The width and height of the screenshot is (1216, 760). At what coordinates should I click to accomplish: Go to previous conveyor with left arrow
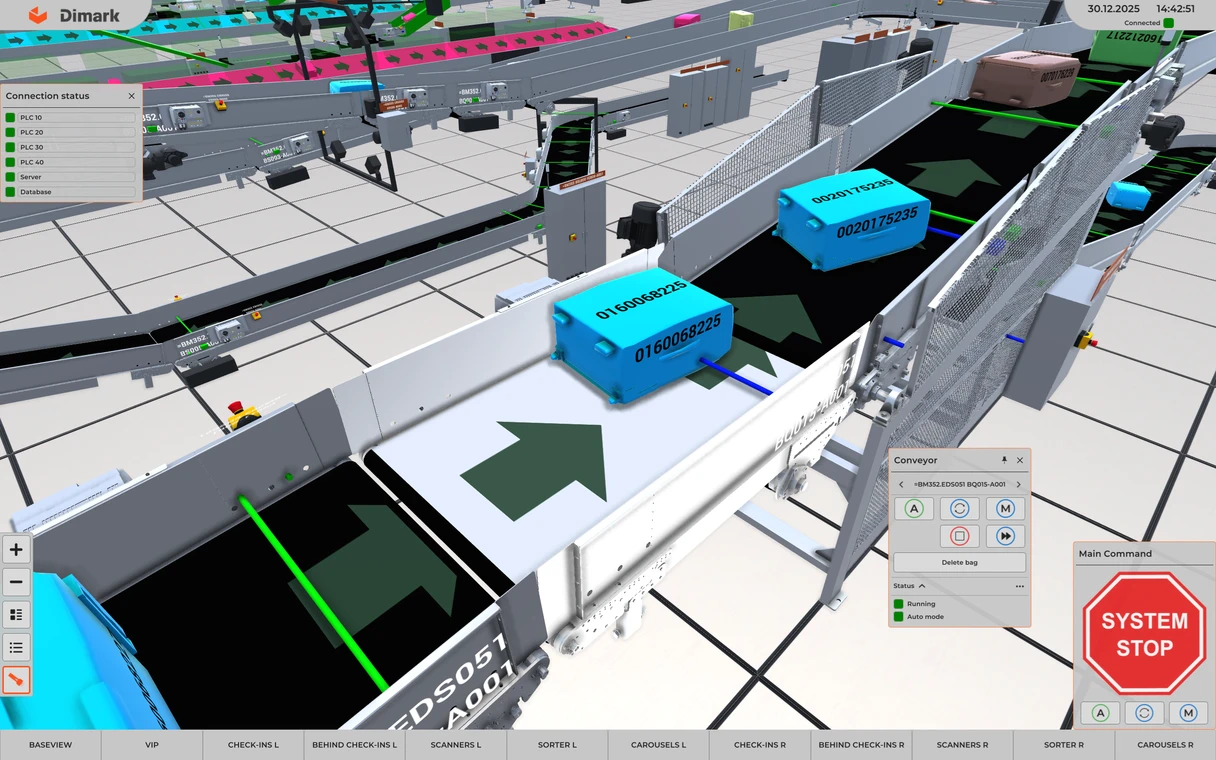(x=901, y=485)
